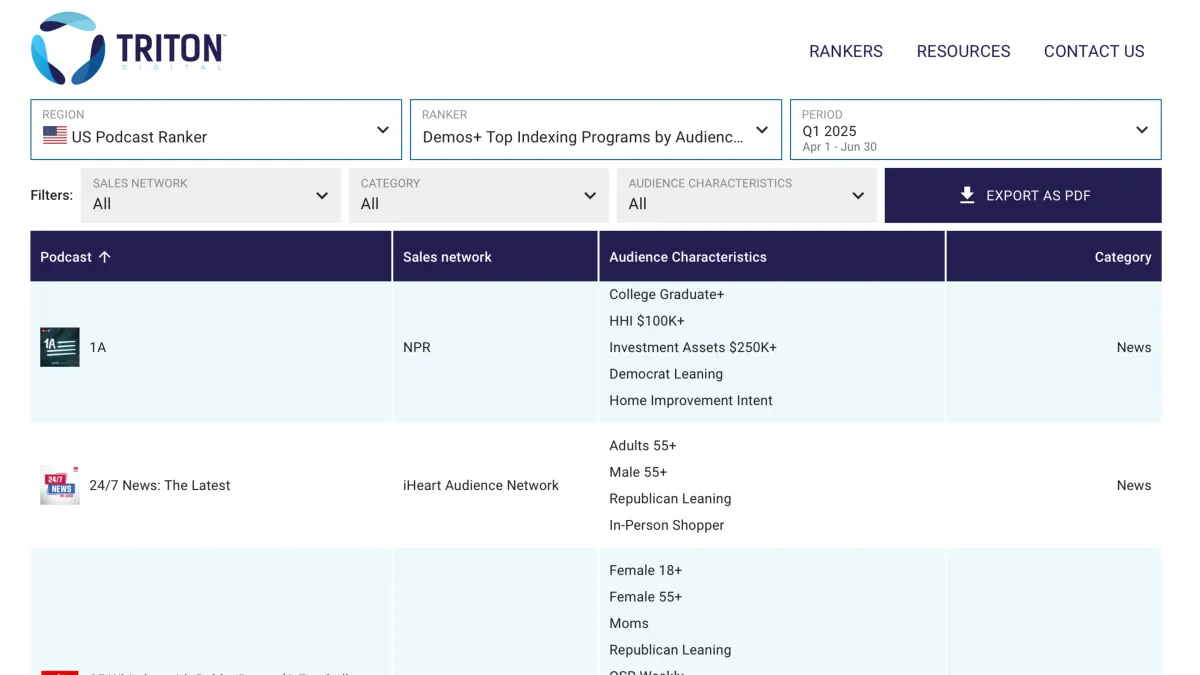Click the Sales network column header
Screen dimensions: 1200x675
pos(448,256)
